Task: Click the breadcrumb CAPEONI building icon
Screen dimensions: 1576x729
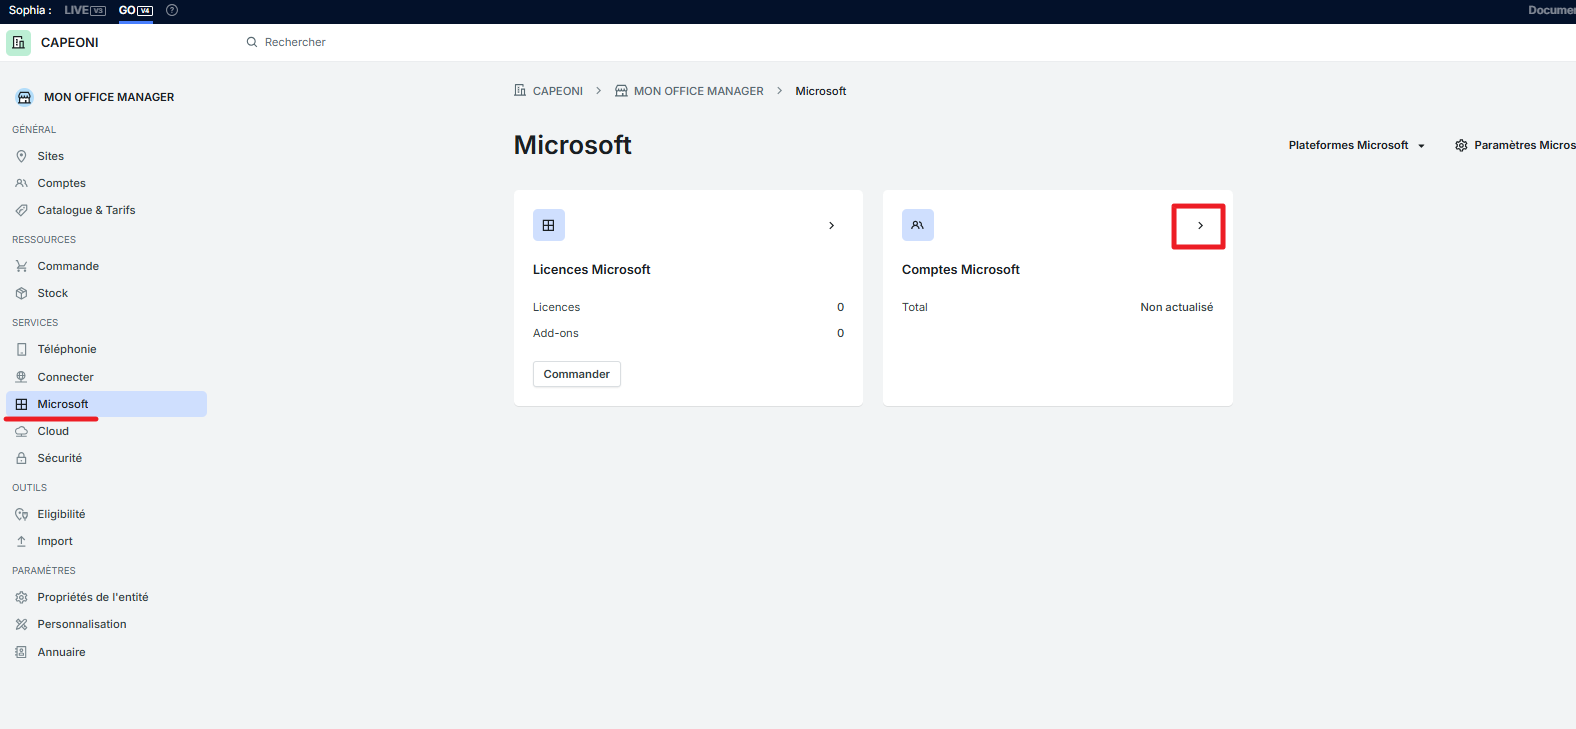Action: 520,91
